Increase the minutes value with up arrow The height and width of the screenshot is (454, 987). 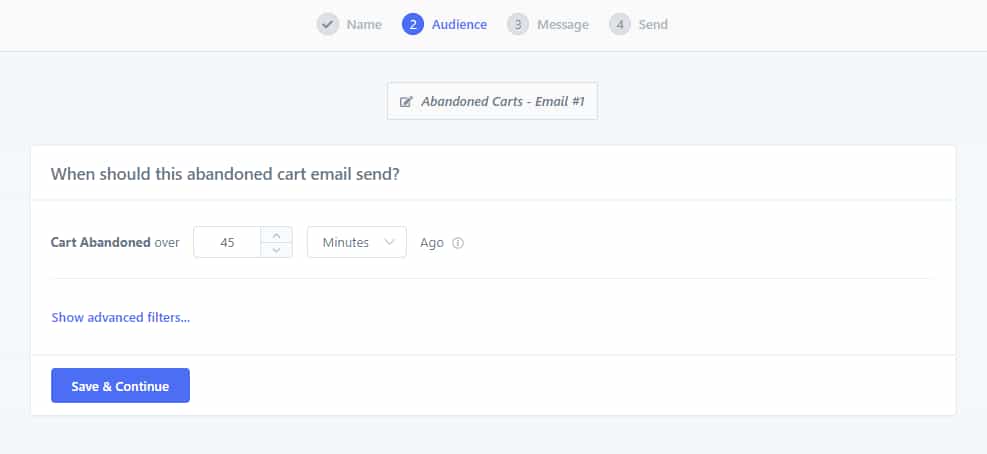276,235
